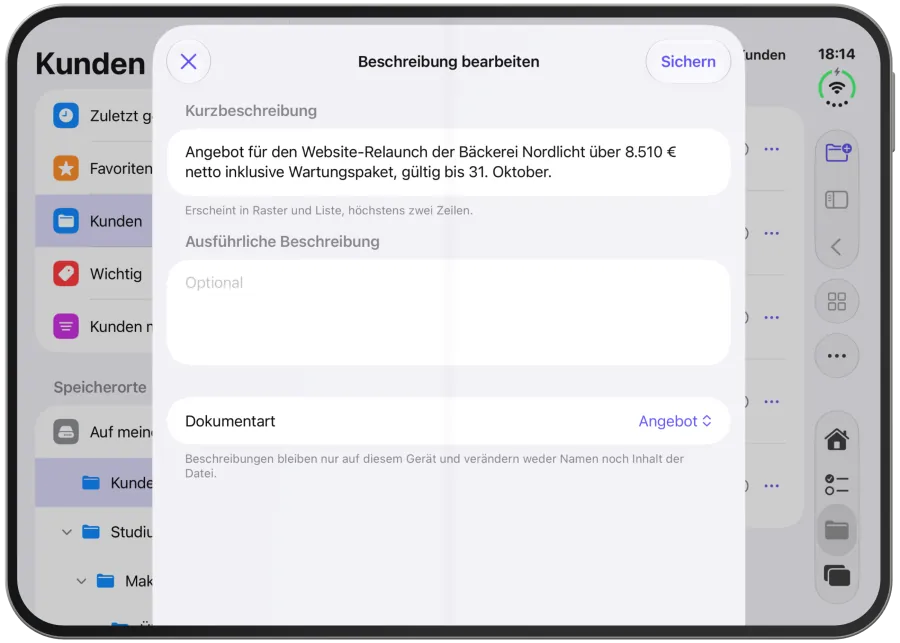Open the checklist tasks icon
Image resolution: width=900 pixels, height=643 pixels.
pos(836,485)
